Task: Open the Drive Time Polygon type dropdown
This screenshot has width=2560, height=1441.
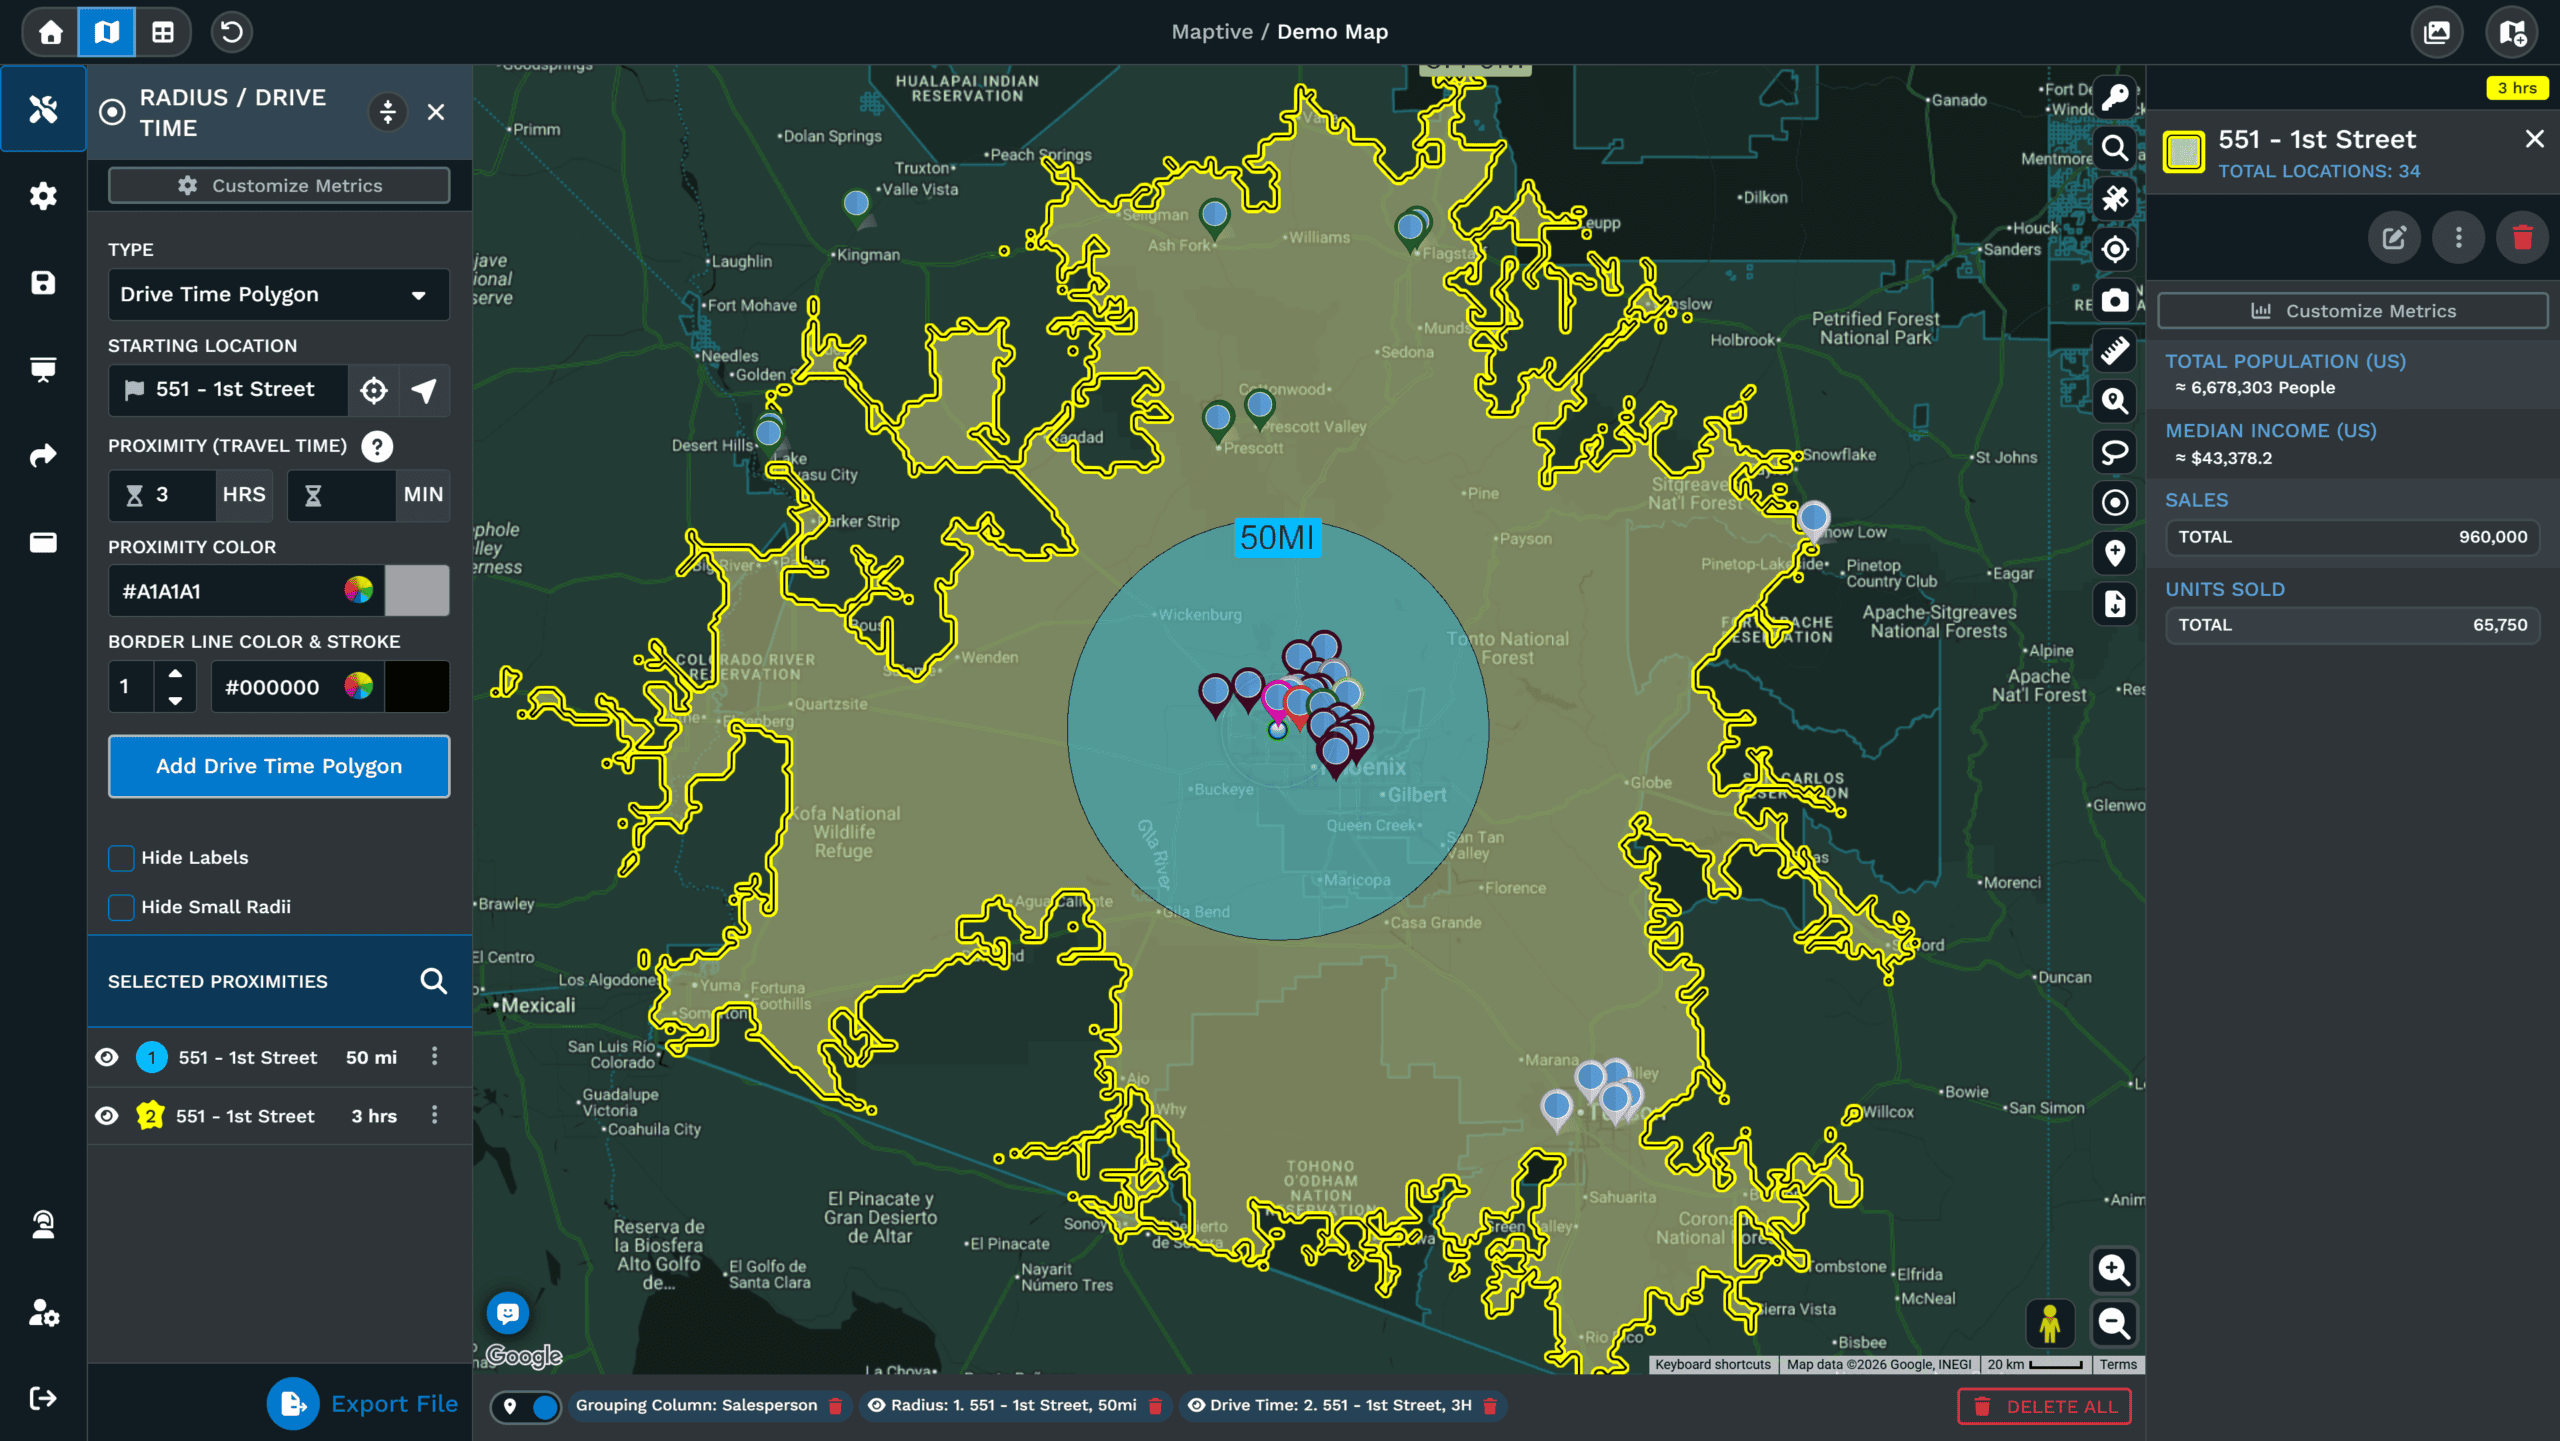Action: tap(279, 295)
